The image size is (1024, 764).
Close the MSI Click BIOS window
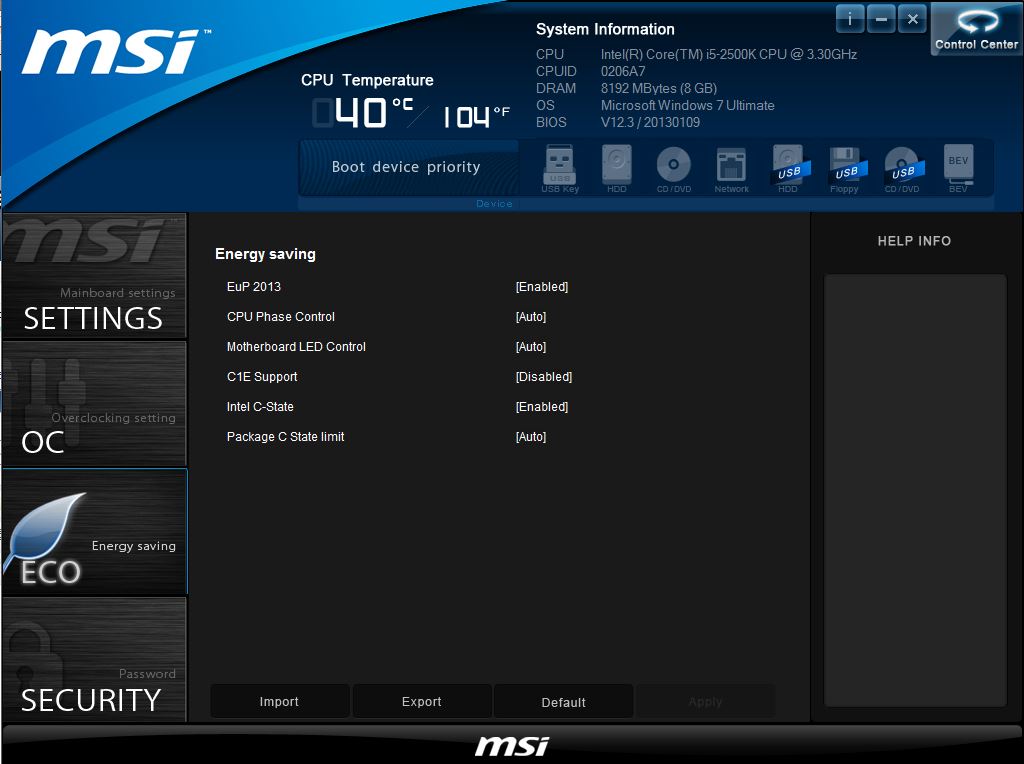[x=912, y=19]
